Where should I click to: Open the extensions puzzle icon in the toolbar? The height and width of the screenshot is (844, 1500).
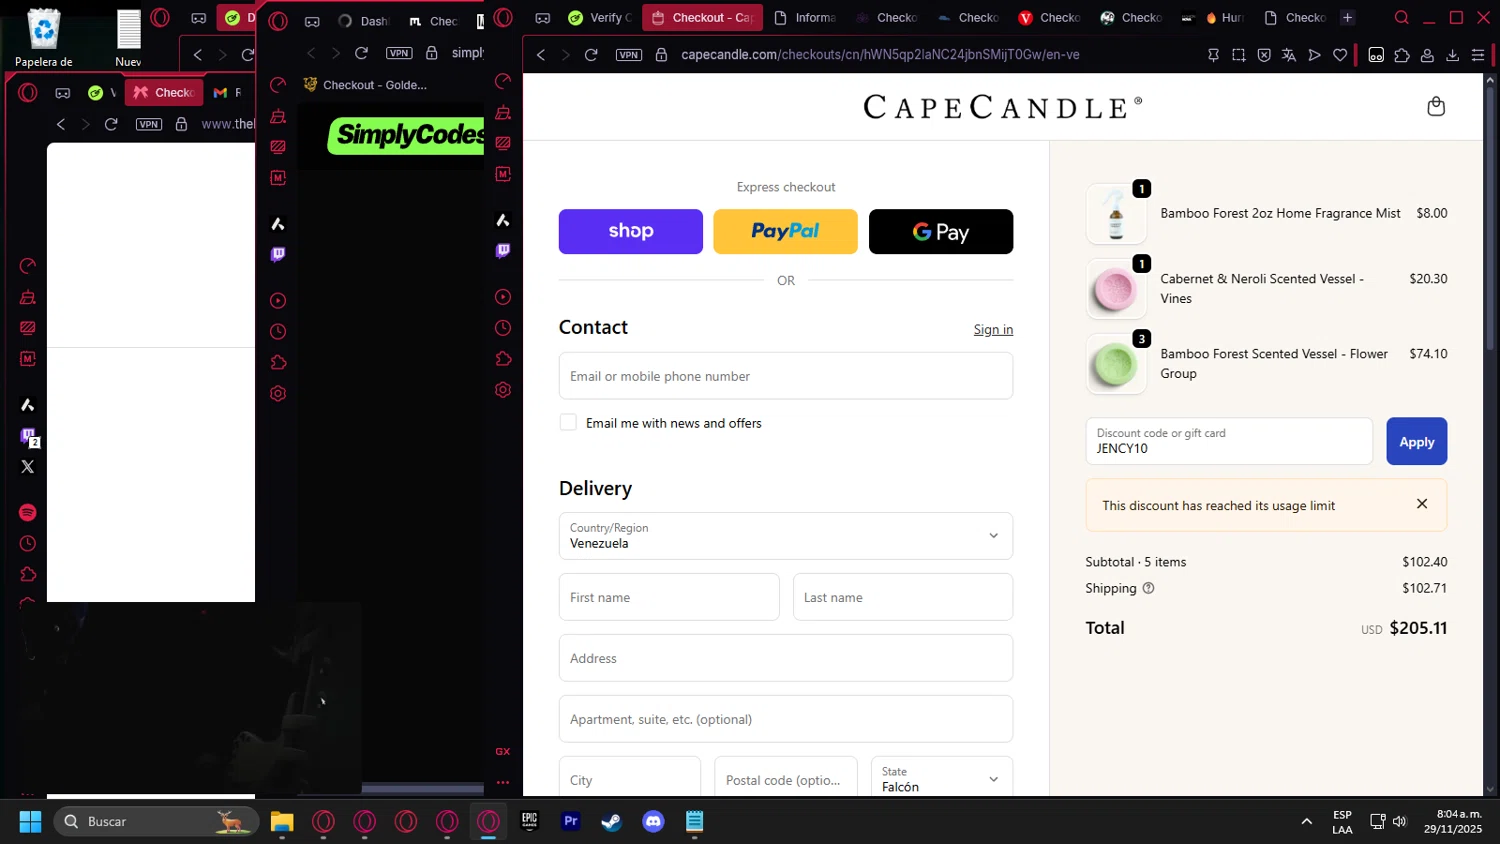[x=1402, y=55]
